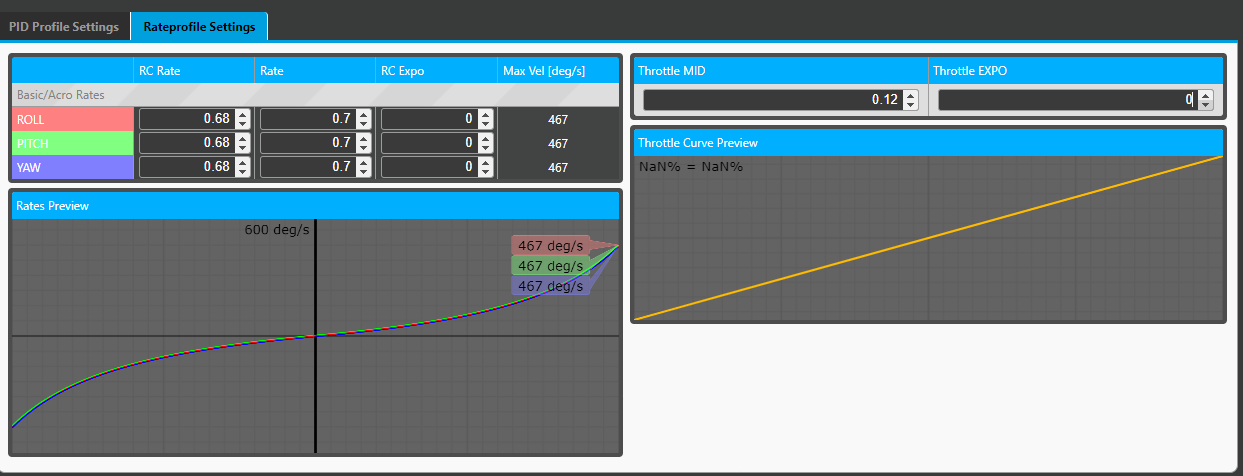Increase ROLL RC Expo with up arrow
The image size is (1243, 476).
tap(485, 114)
